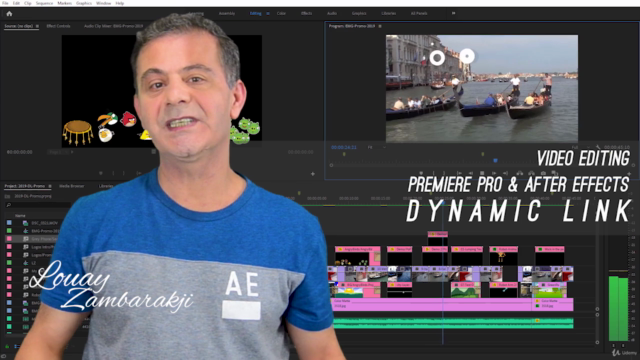This screenshot has height=360, width=640.
Task: Open the Clip menu
Action: click(x=28, y=3)
